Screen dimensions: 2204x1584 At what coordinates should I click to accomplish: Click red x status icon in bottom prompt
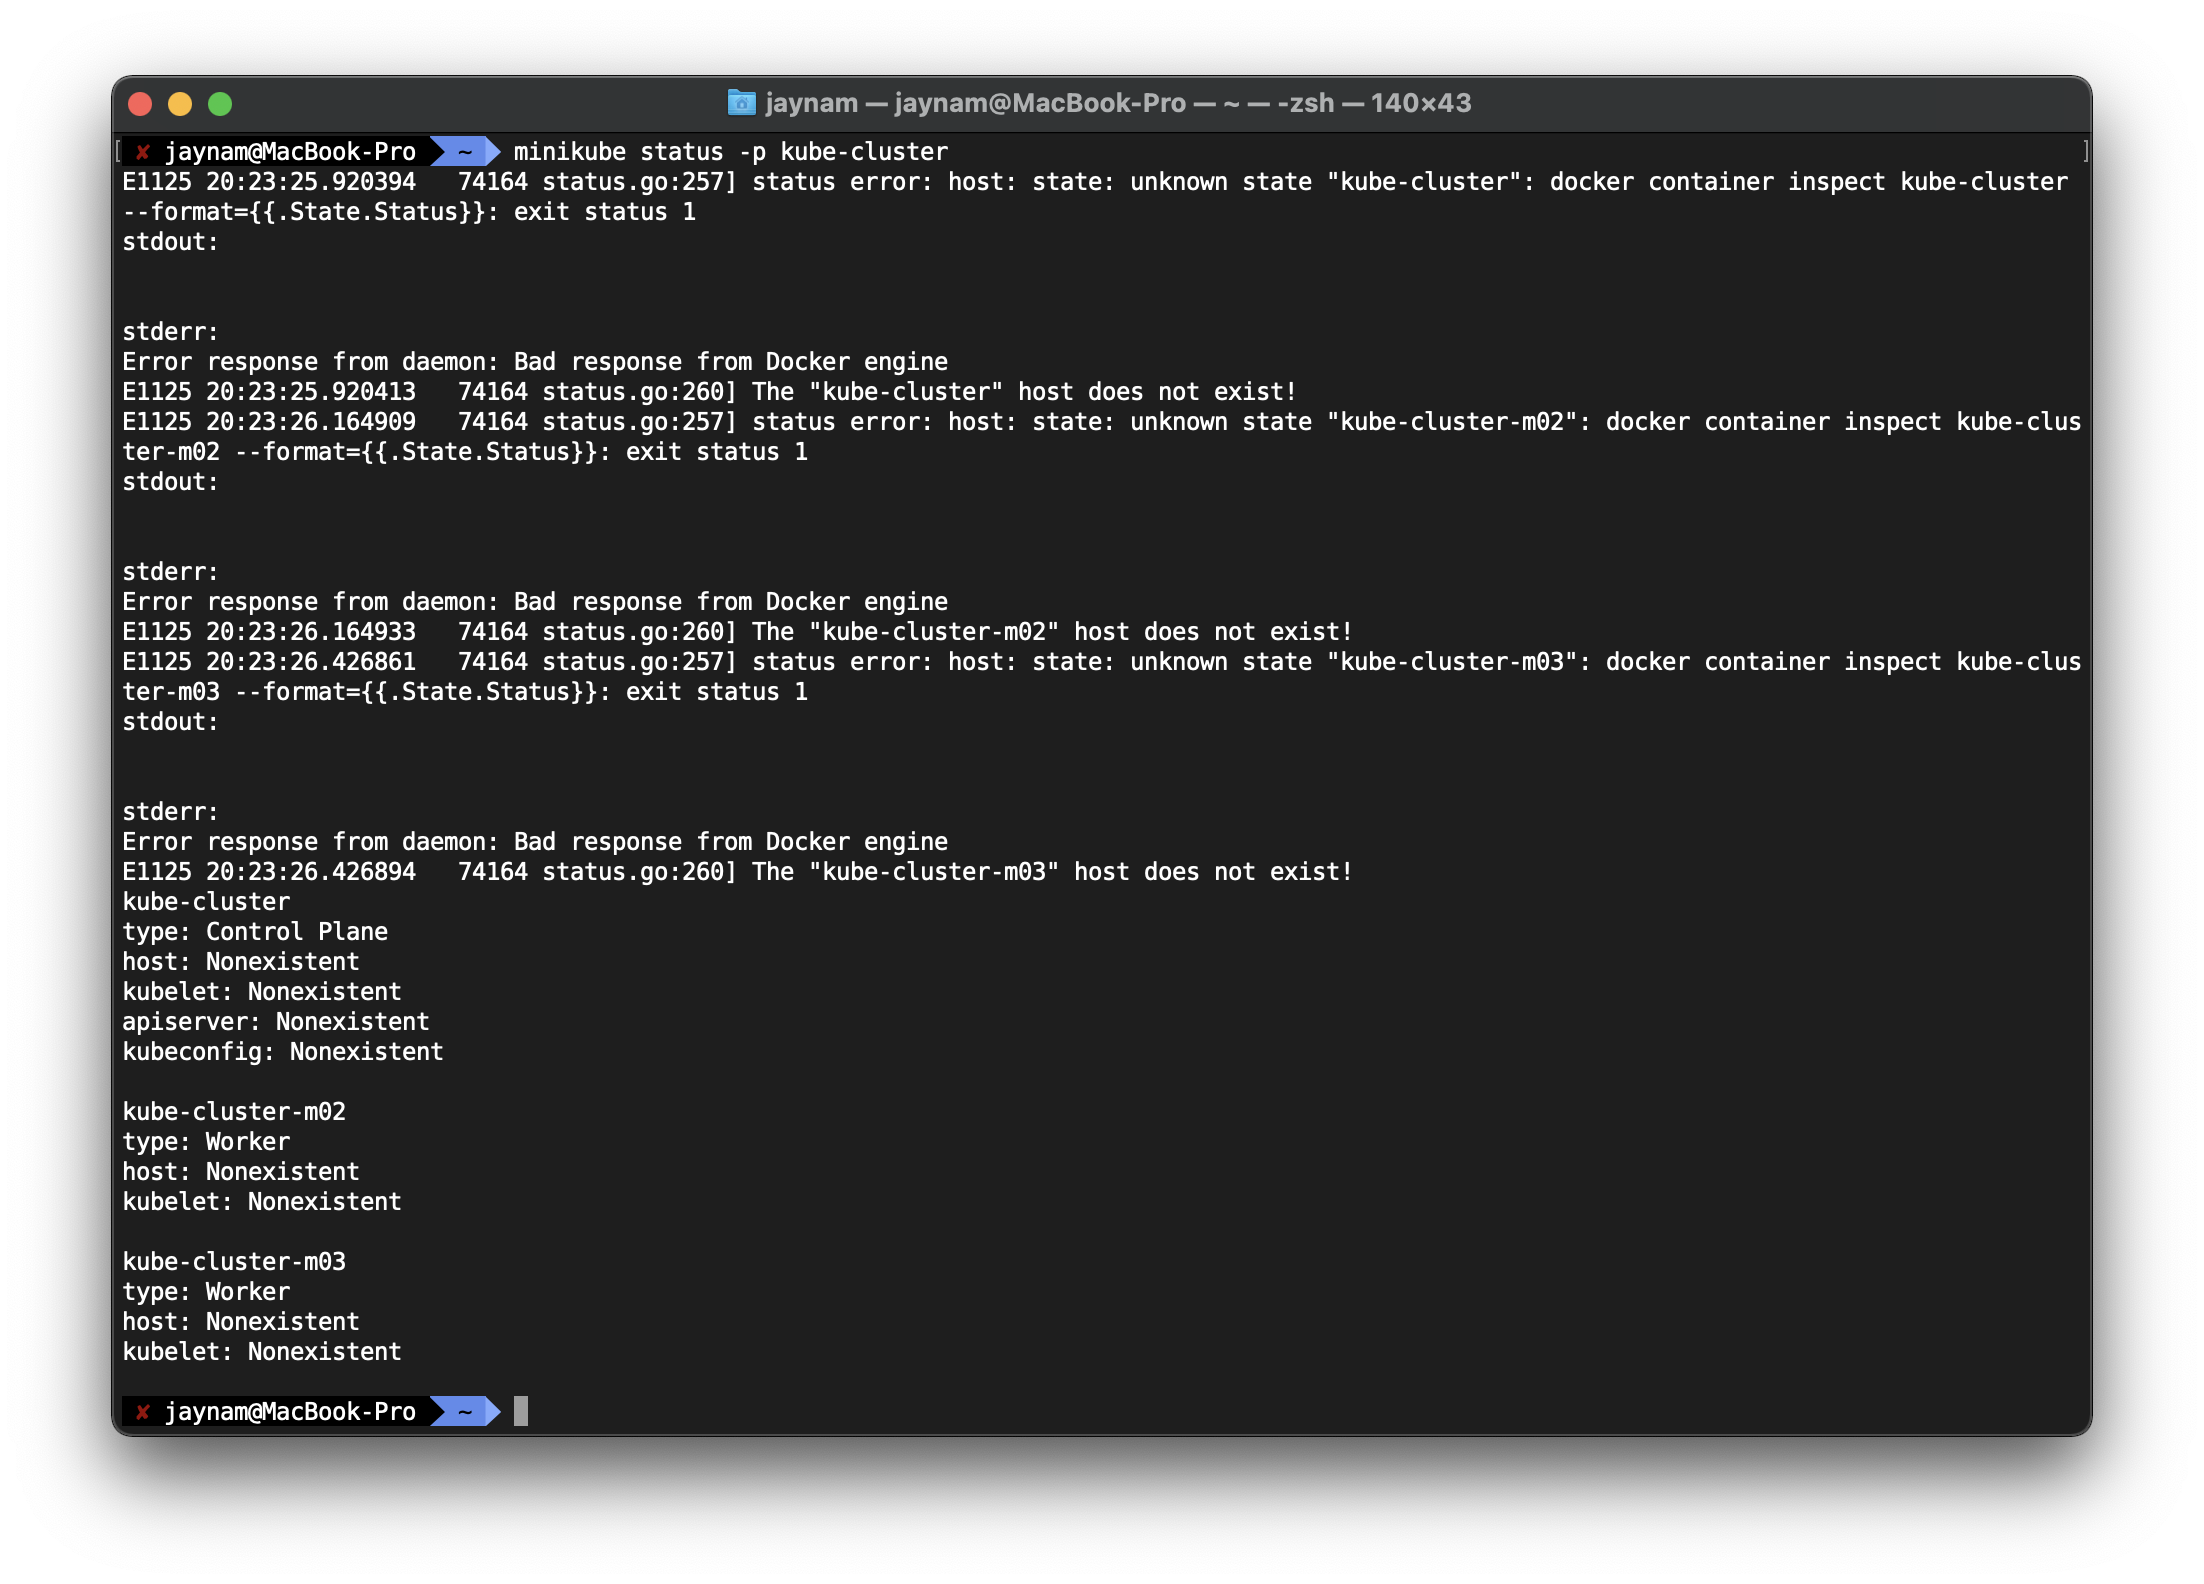point(143,1412)
